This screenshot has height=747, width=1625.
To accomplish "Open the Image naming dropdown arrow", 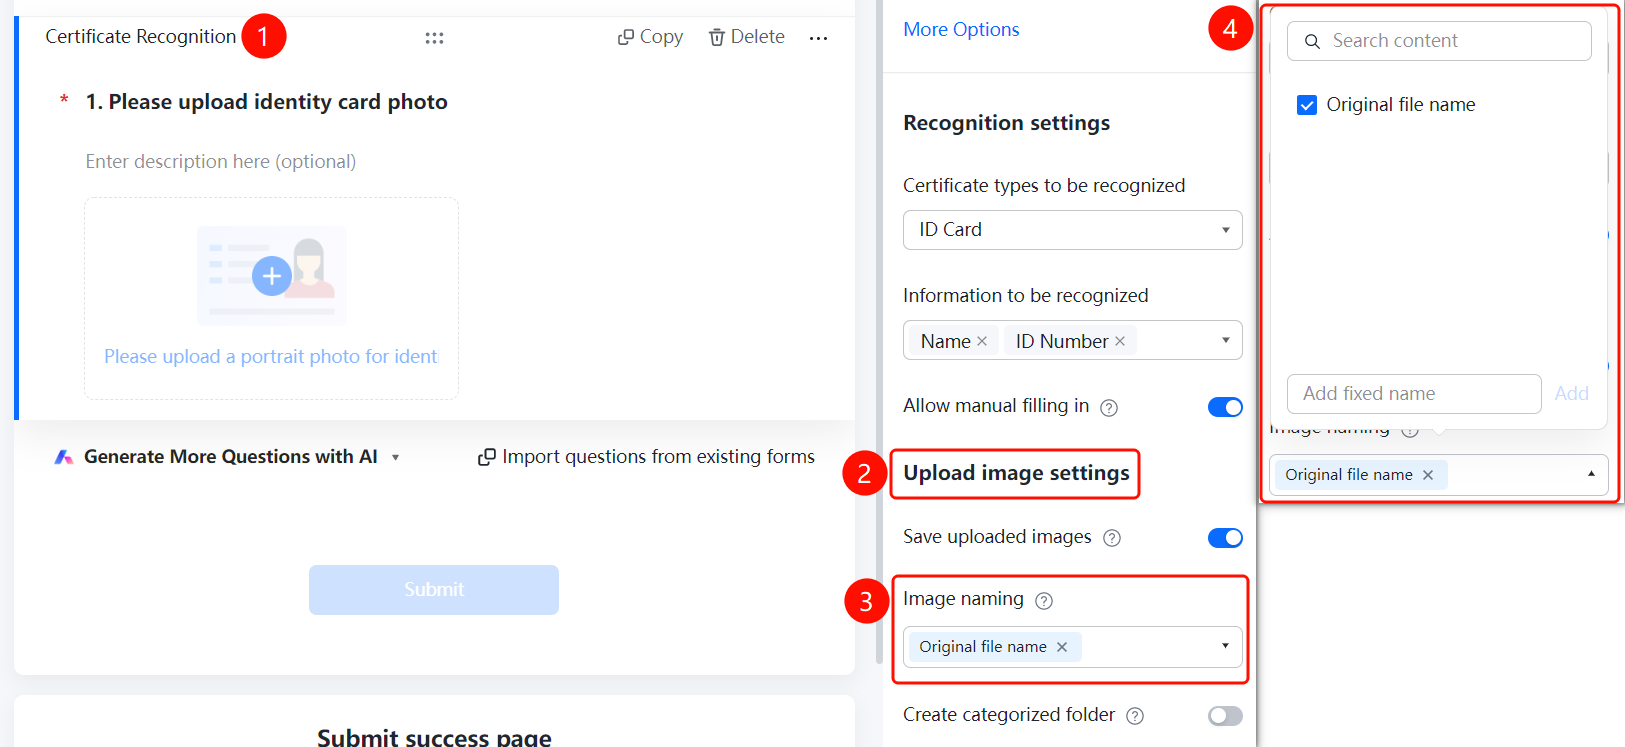I will [1225, 646].
